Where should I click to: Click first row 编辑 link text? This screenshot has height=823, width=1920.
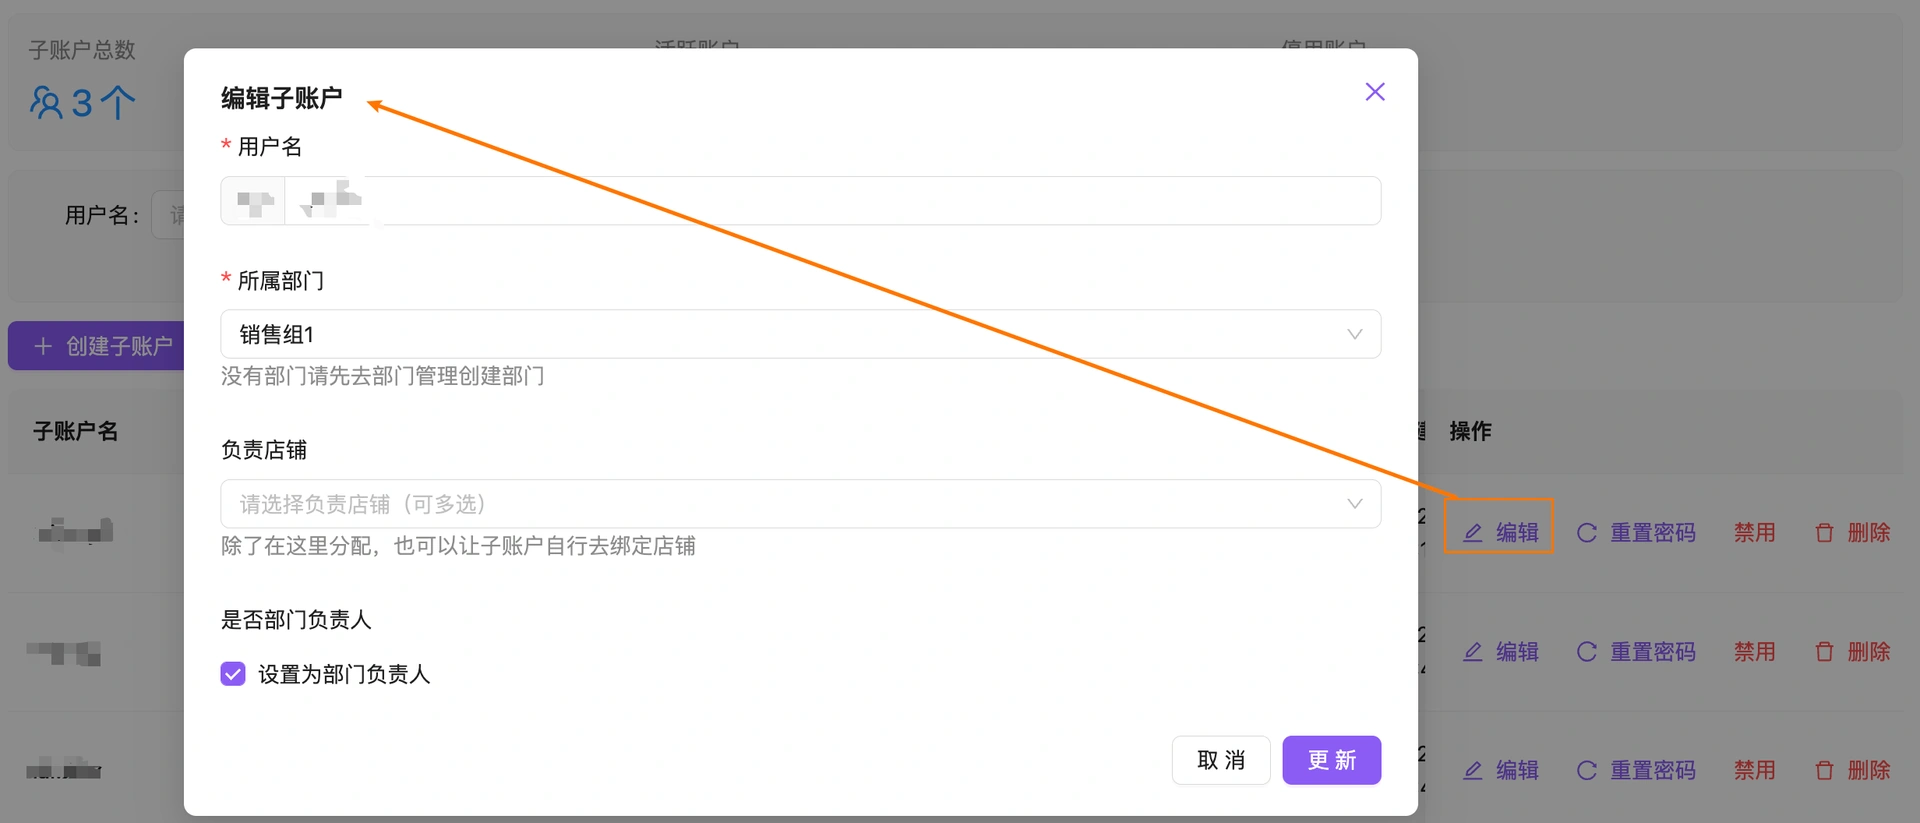pyautogui.click(x=1517, y=533)
